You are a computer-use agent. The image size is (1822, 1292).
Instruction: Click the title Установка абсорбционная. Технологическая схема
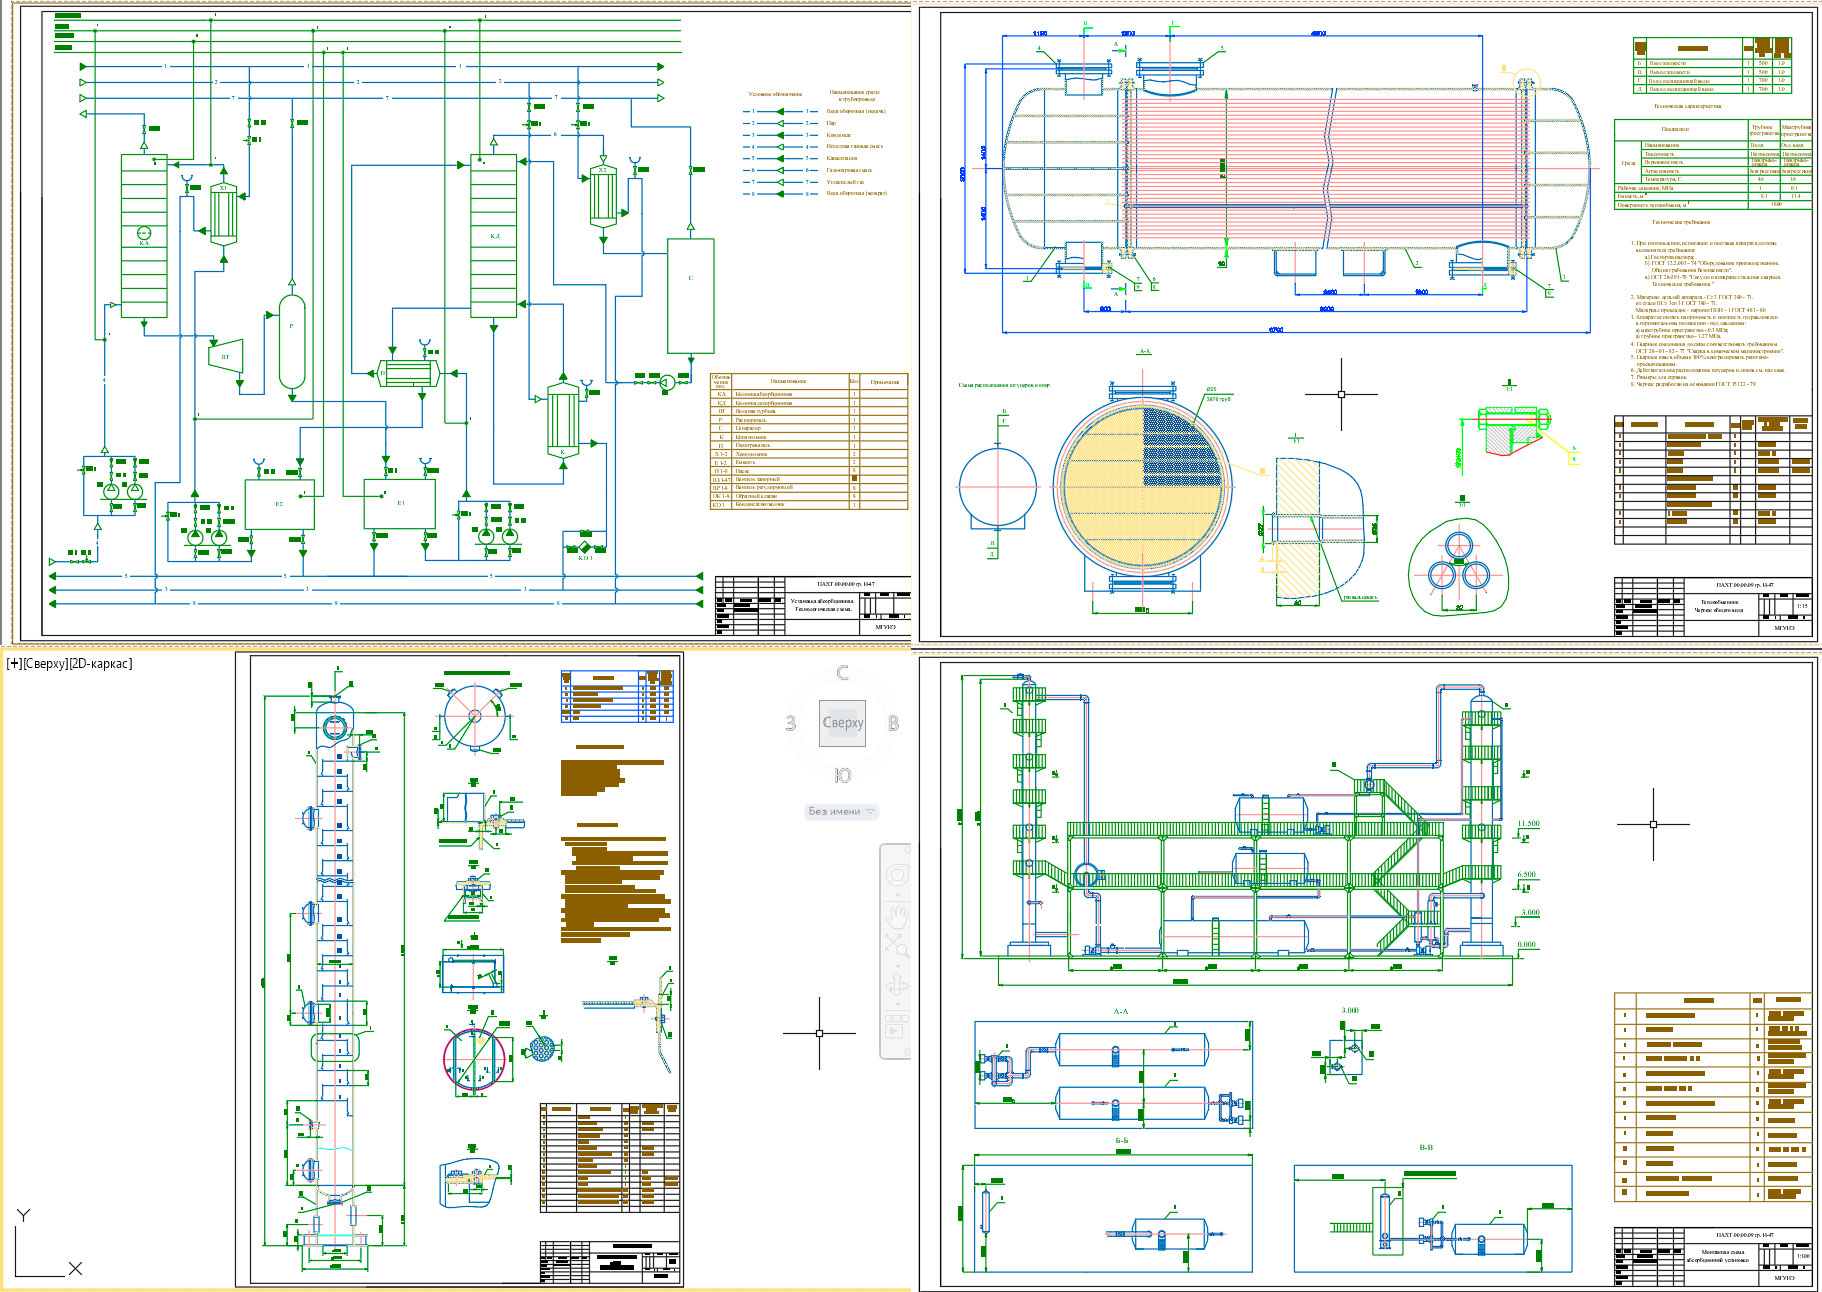[823, 605]
